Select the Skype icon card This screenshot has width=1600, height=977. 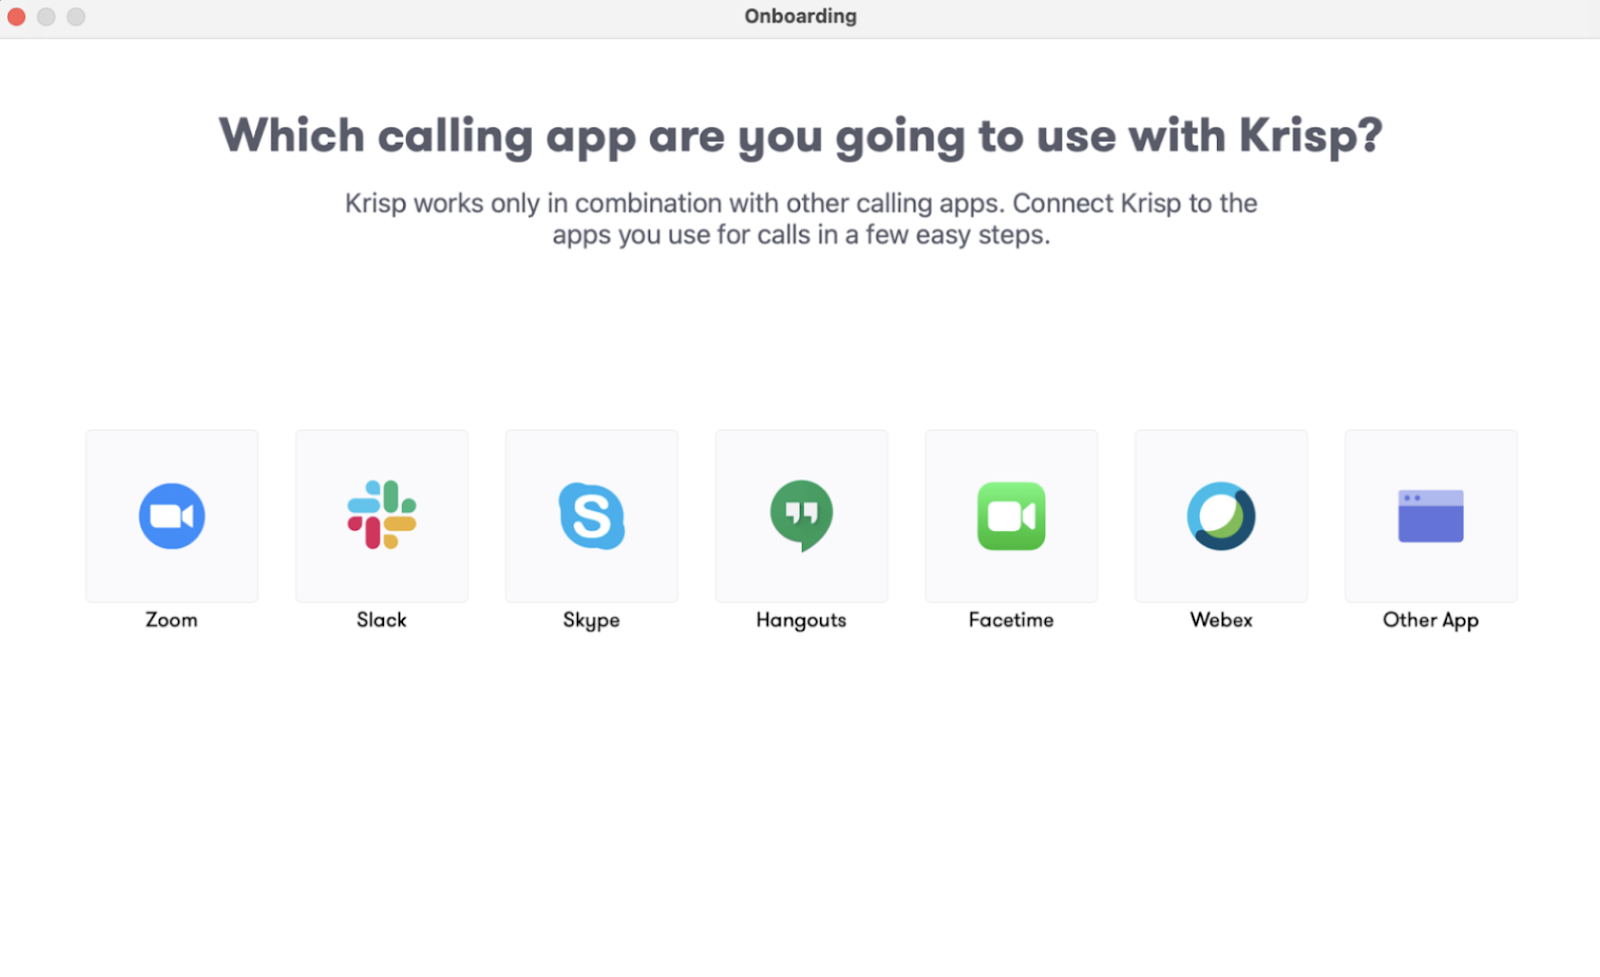pos(592,516)
